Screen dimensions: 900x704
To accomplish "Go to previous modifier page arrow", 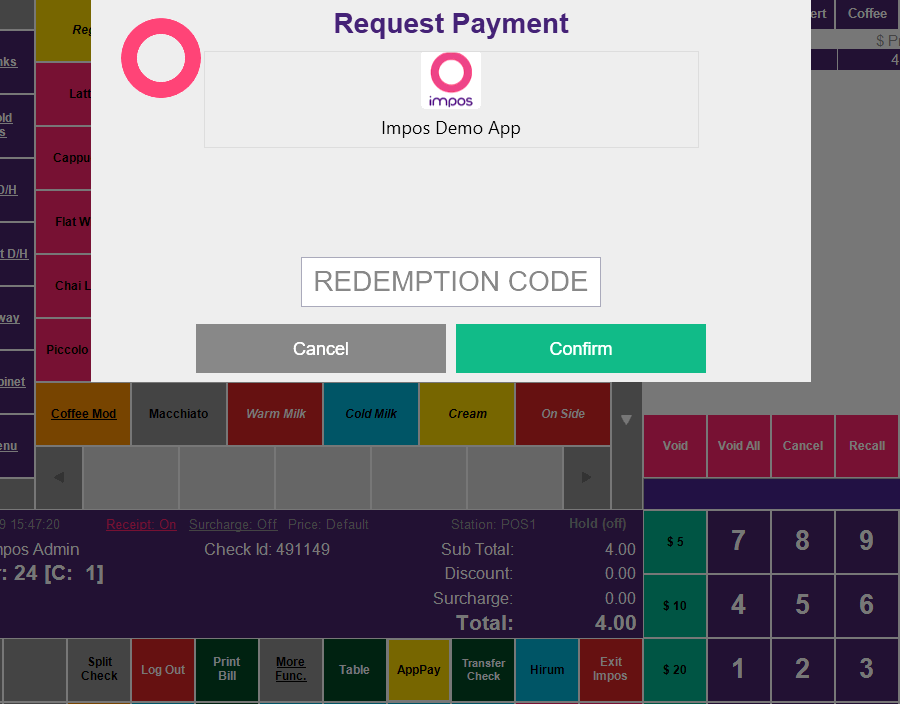I will [x=59, y=477].
